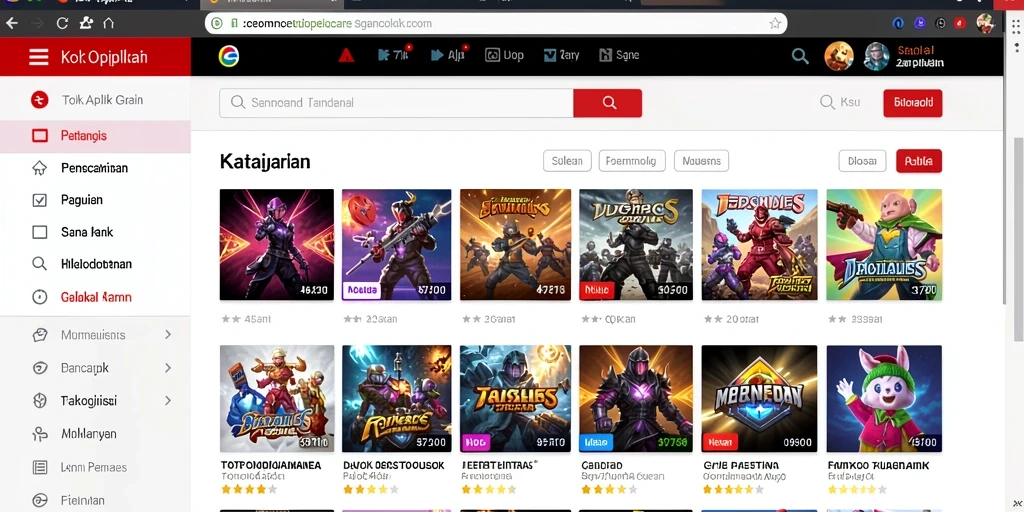Select the Solean filter button
The image size is (1024, 512).
click(567, 161)
